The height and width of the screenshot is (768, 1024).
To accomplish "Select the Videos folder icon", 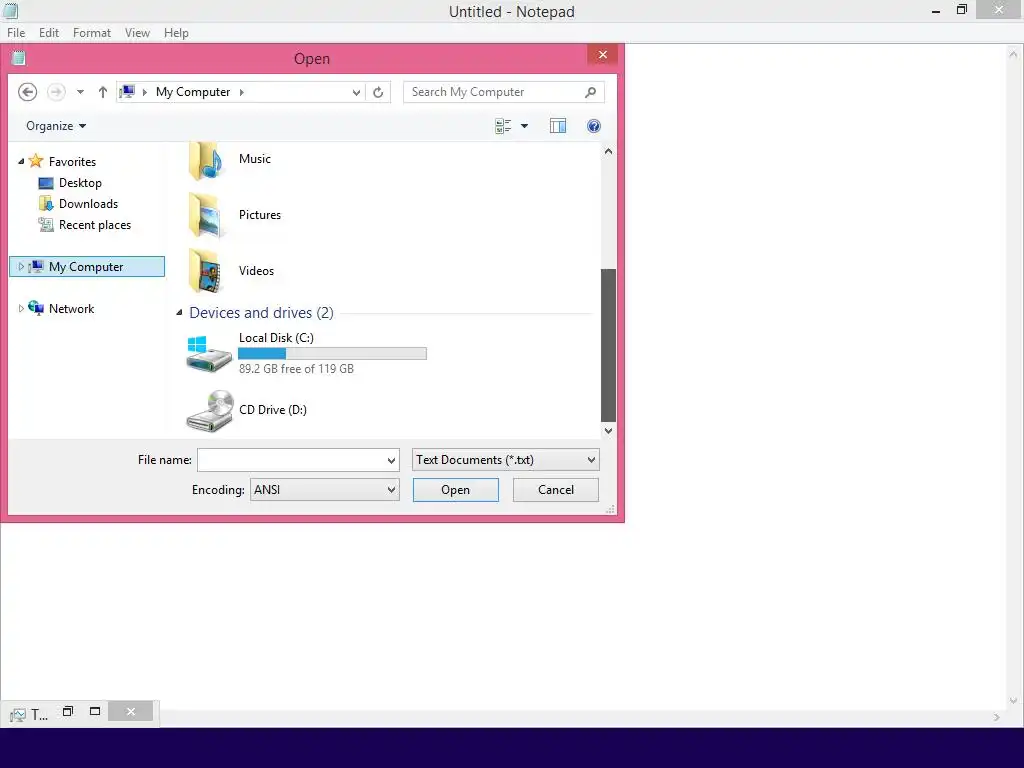I will click(206, 271).
